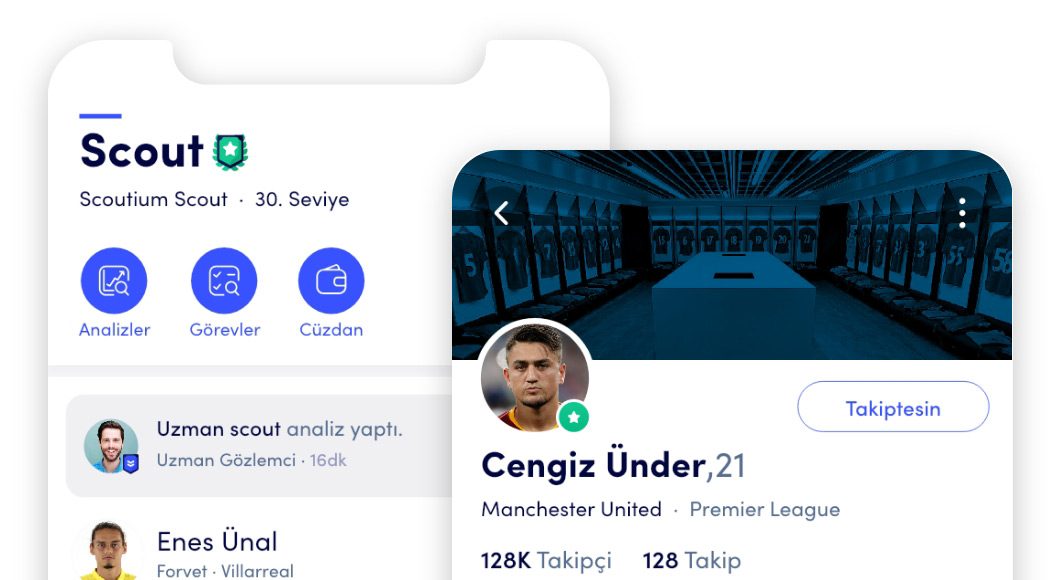Image resolution: width=1061 pixels, height=580 pixels.
Task: Open the Cüzdan wallet icon
Action: [x=331, y=280]
